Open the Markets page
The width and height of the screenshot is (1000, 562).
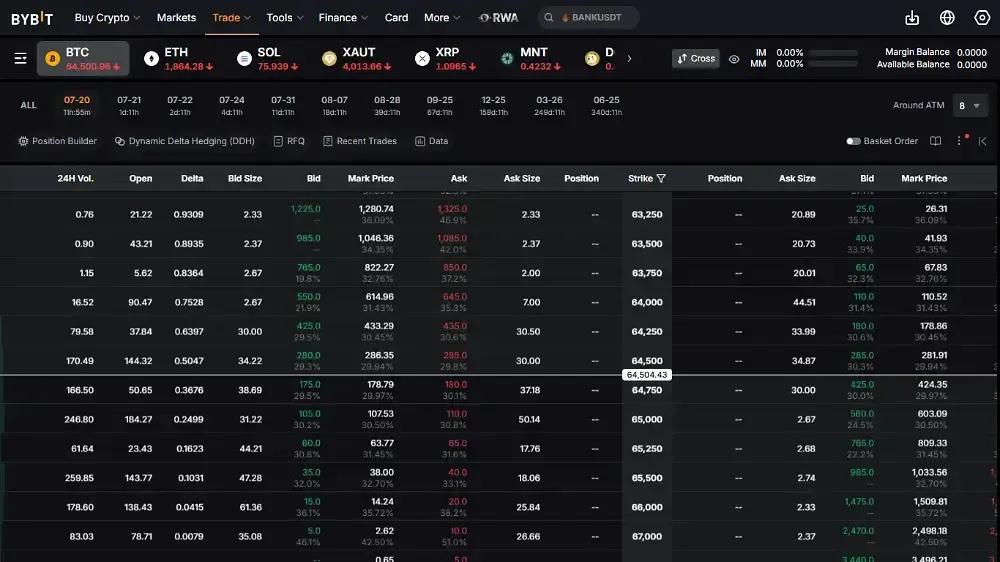pos(176,18)
